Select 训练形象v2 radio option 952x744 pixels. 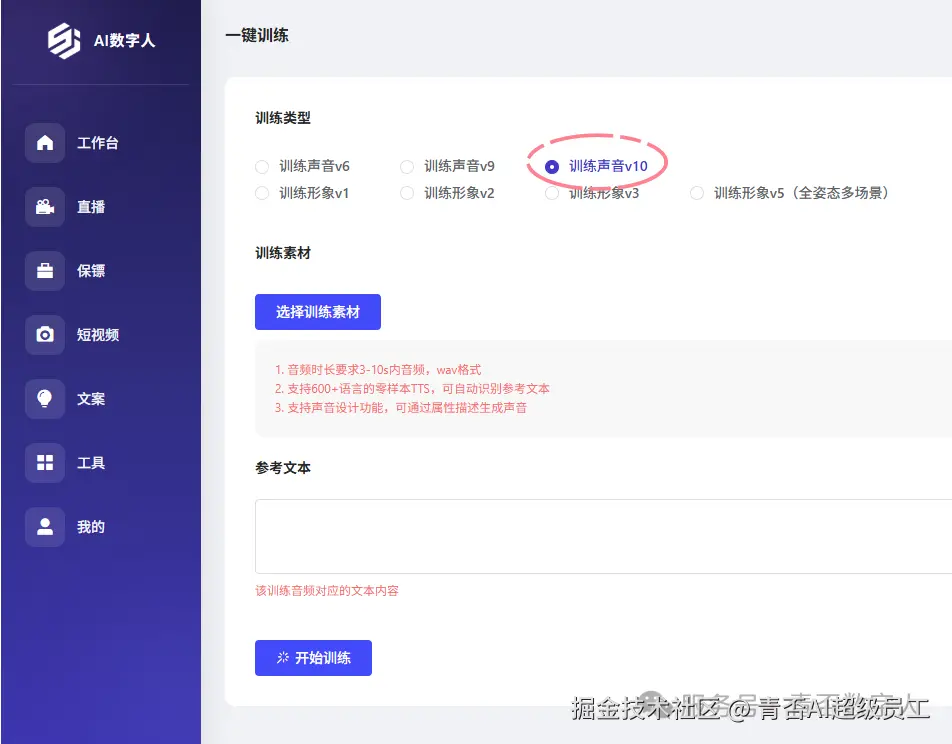407,193
